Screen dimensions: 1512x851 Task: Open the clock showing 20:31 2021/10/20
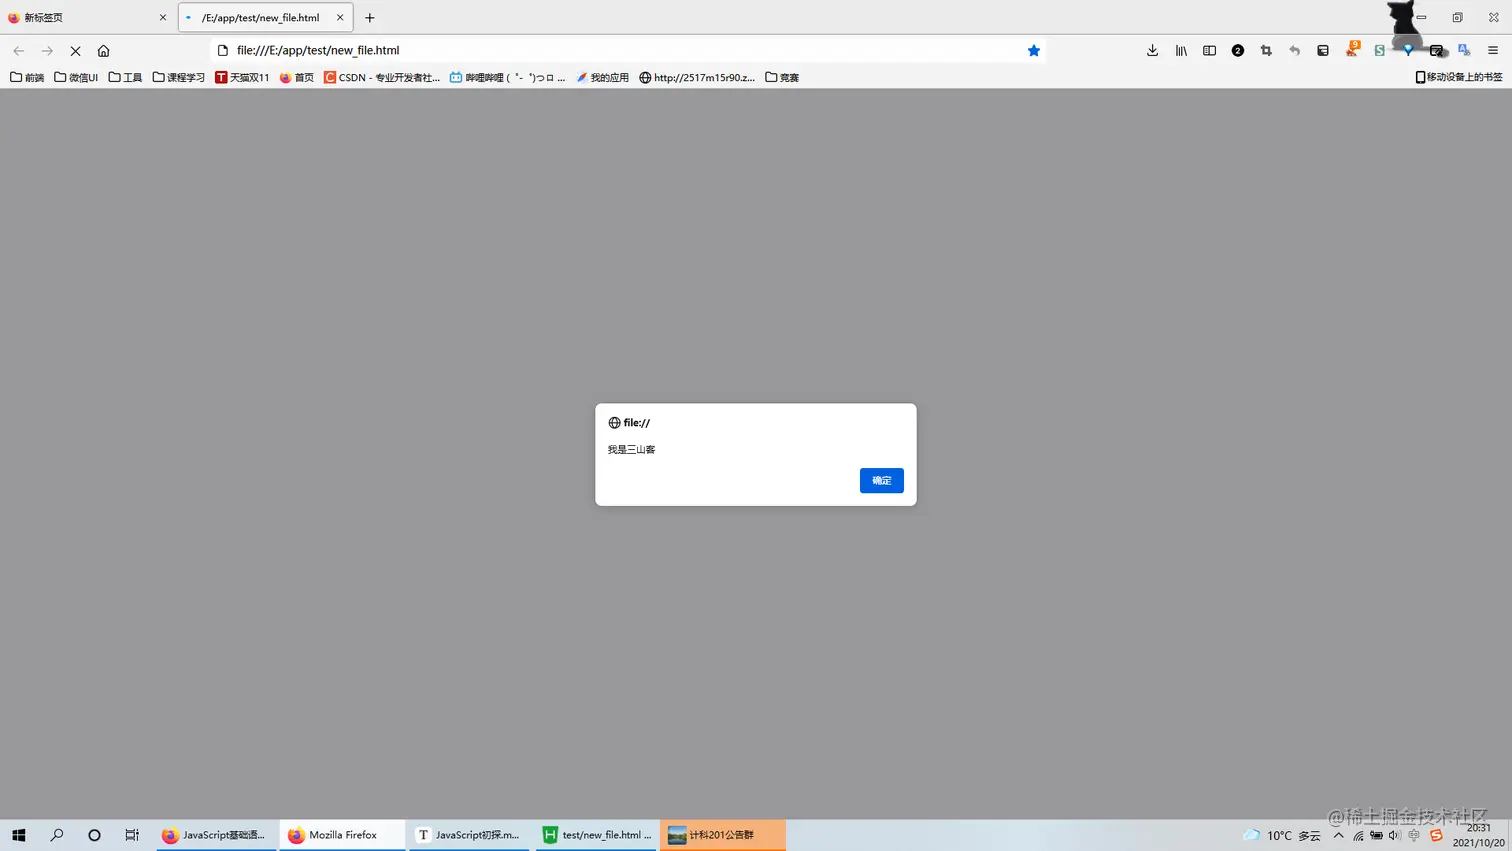pyautogui.click(x=1478, y=835)
